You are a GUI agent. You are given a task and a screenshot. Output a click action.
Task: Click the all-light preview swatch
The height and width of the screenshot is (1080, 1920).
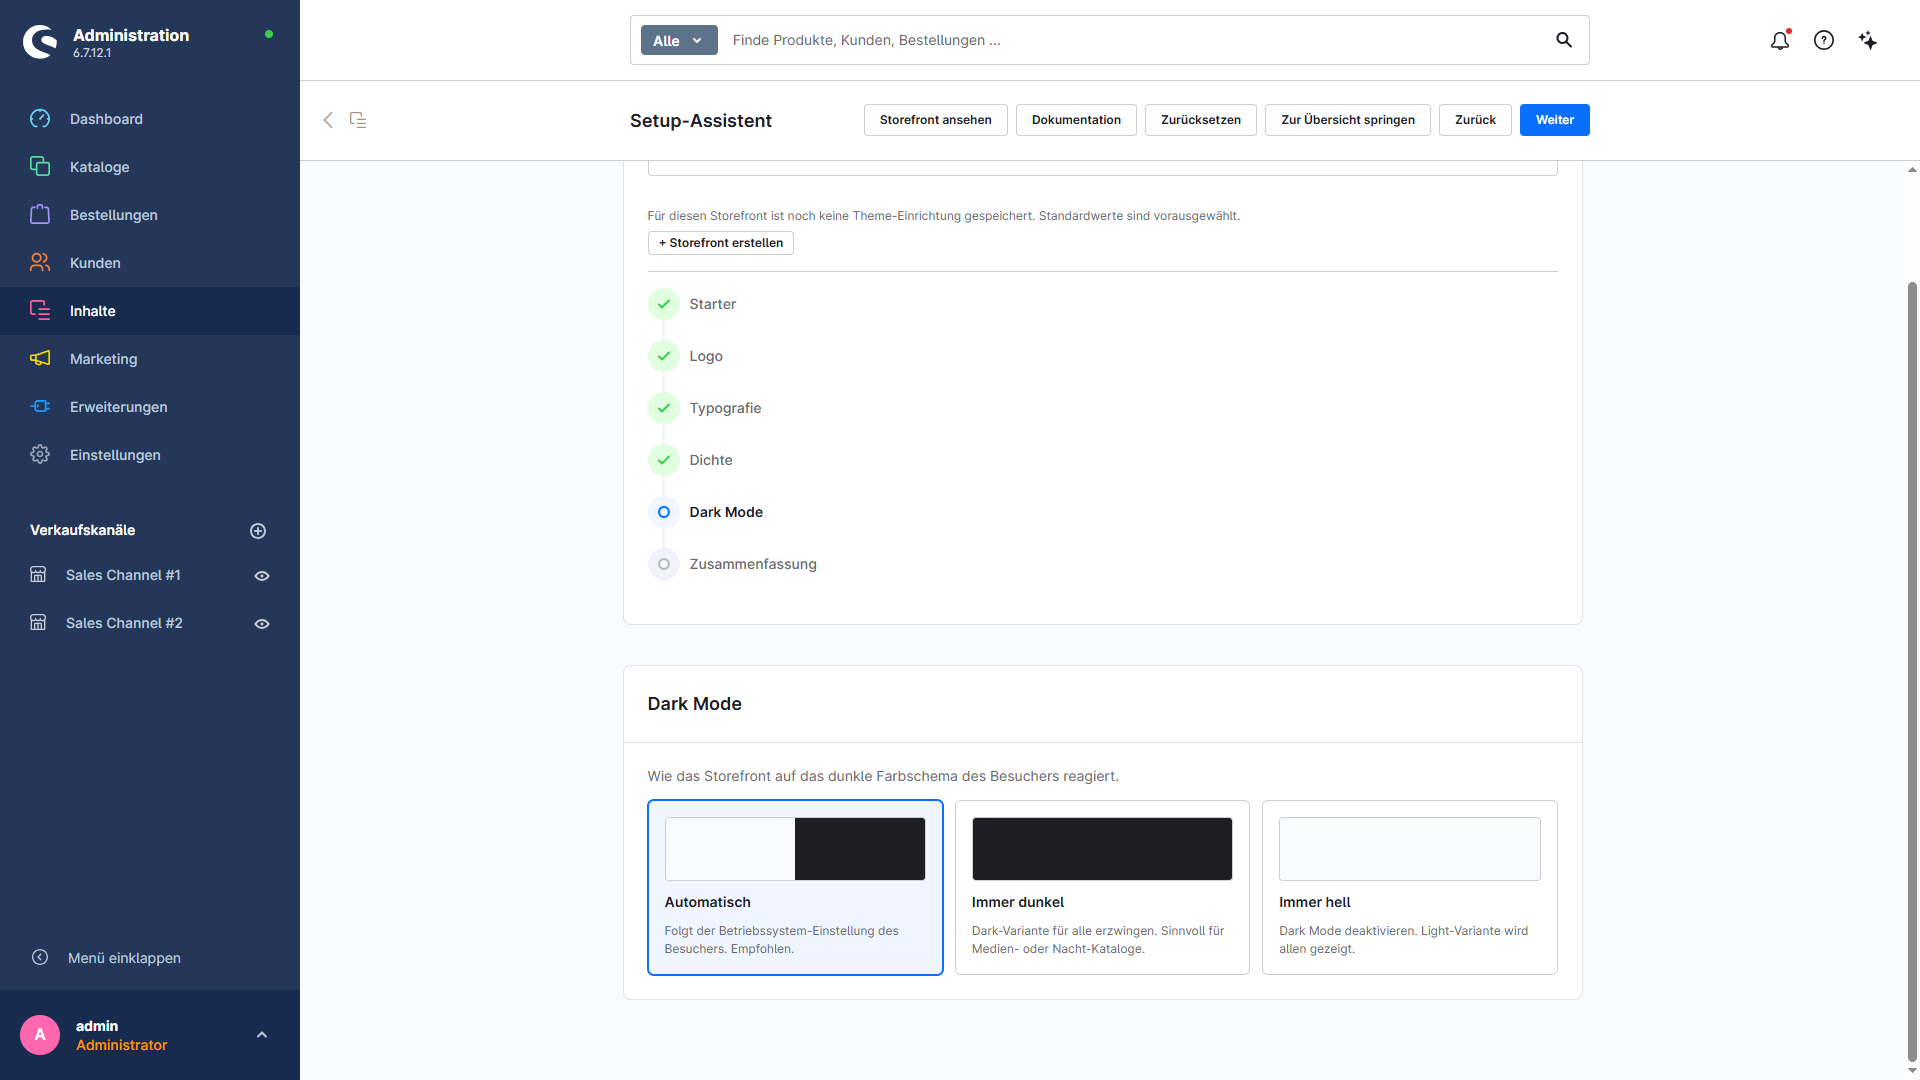coord(1409,849)
